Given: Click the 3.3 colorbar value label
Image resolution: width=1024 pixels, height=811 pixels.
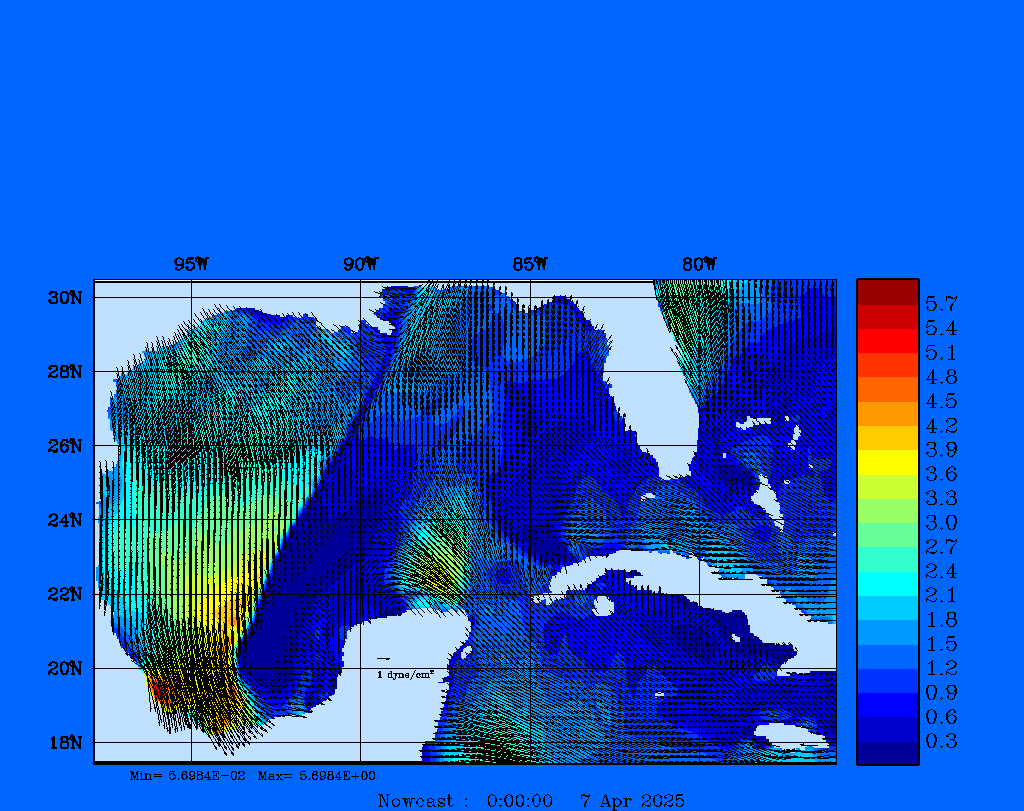Looking at the screenshot, I should (x=941, y=498).
